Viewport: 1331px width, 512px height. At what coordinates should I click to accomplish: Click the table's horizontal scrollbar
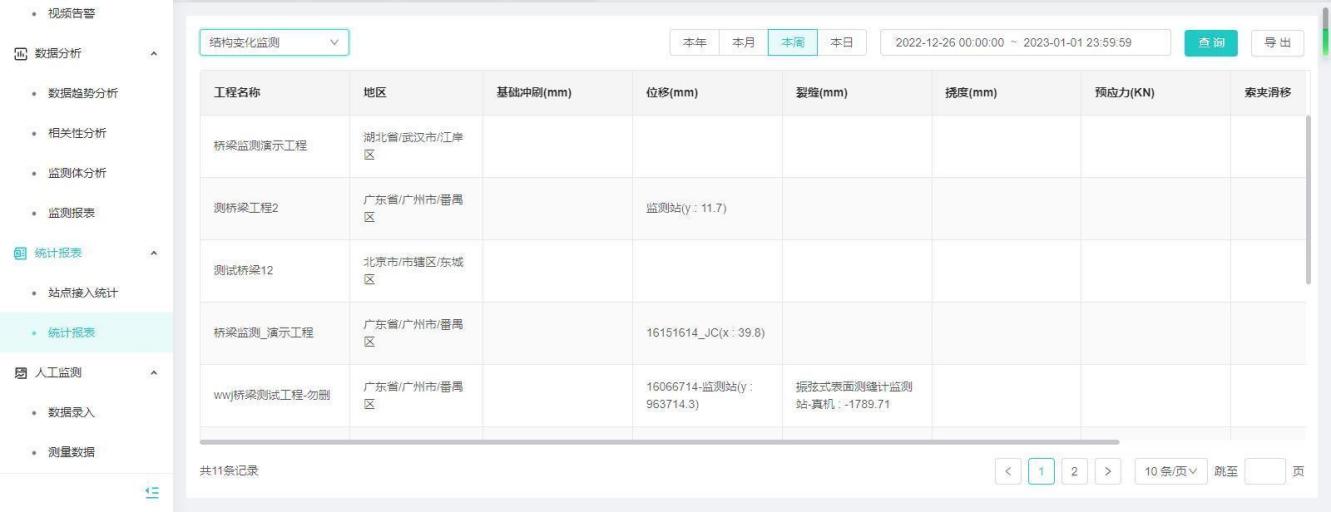coord(658,441)
